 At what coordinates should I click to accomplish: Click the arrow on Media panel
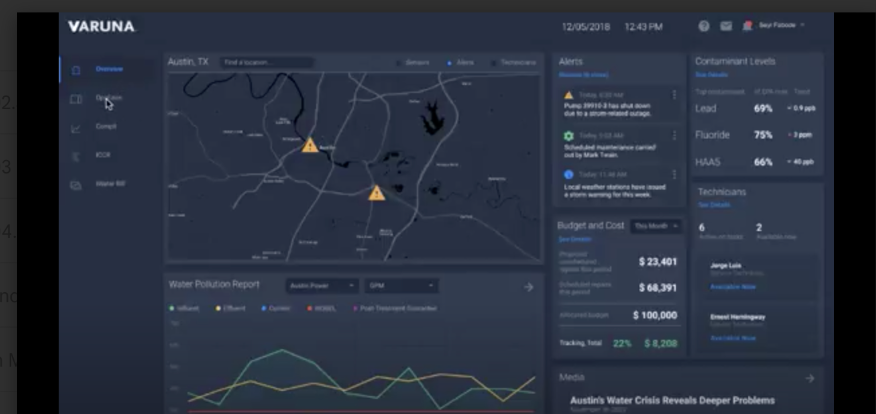[810, 378]
